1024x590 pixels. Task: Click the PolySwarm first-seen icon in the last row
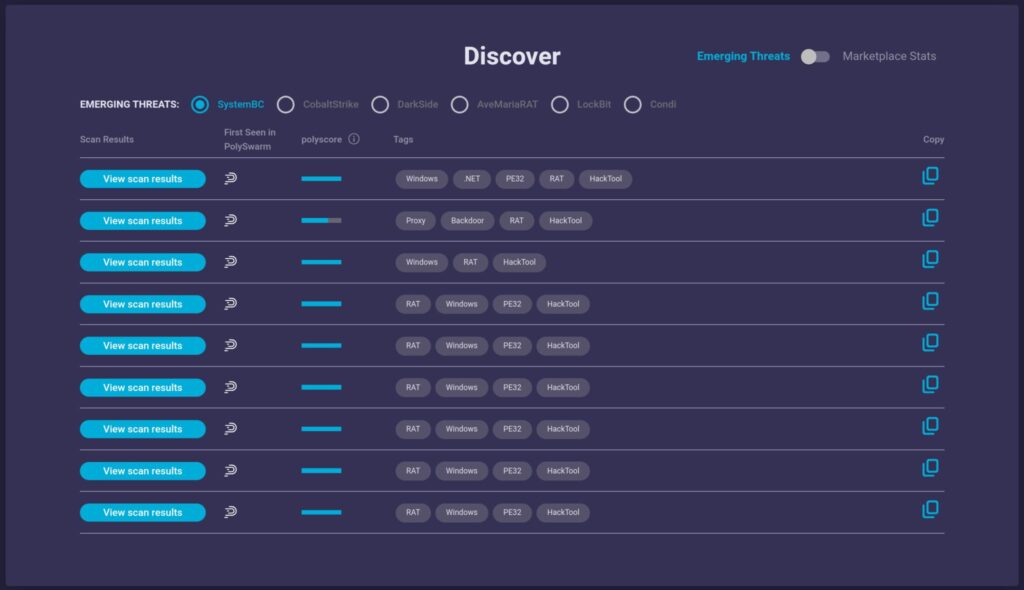(x=230, y=512)
